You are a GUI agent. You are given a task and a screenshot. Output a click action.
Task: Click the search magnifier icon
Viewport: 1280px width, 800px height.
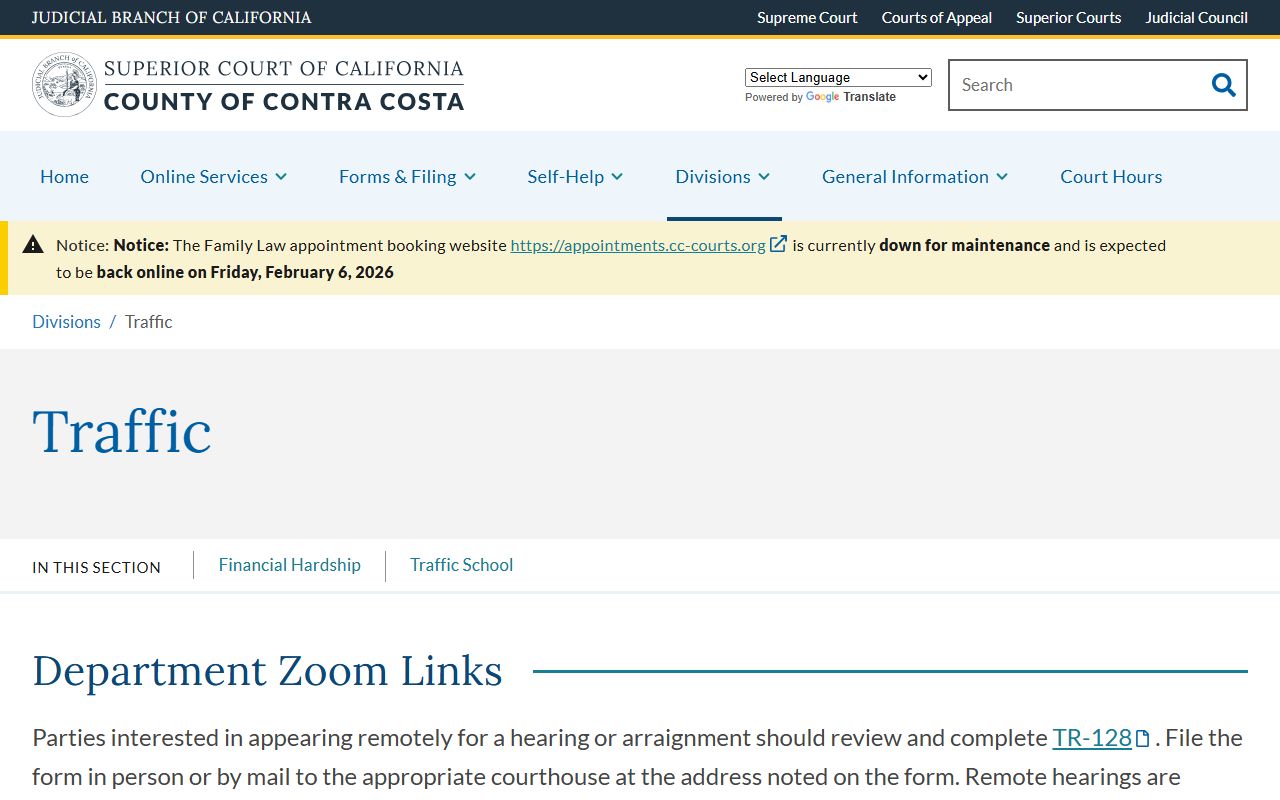click(x=1223, y=85)
